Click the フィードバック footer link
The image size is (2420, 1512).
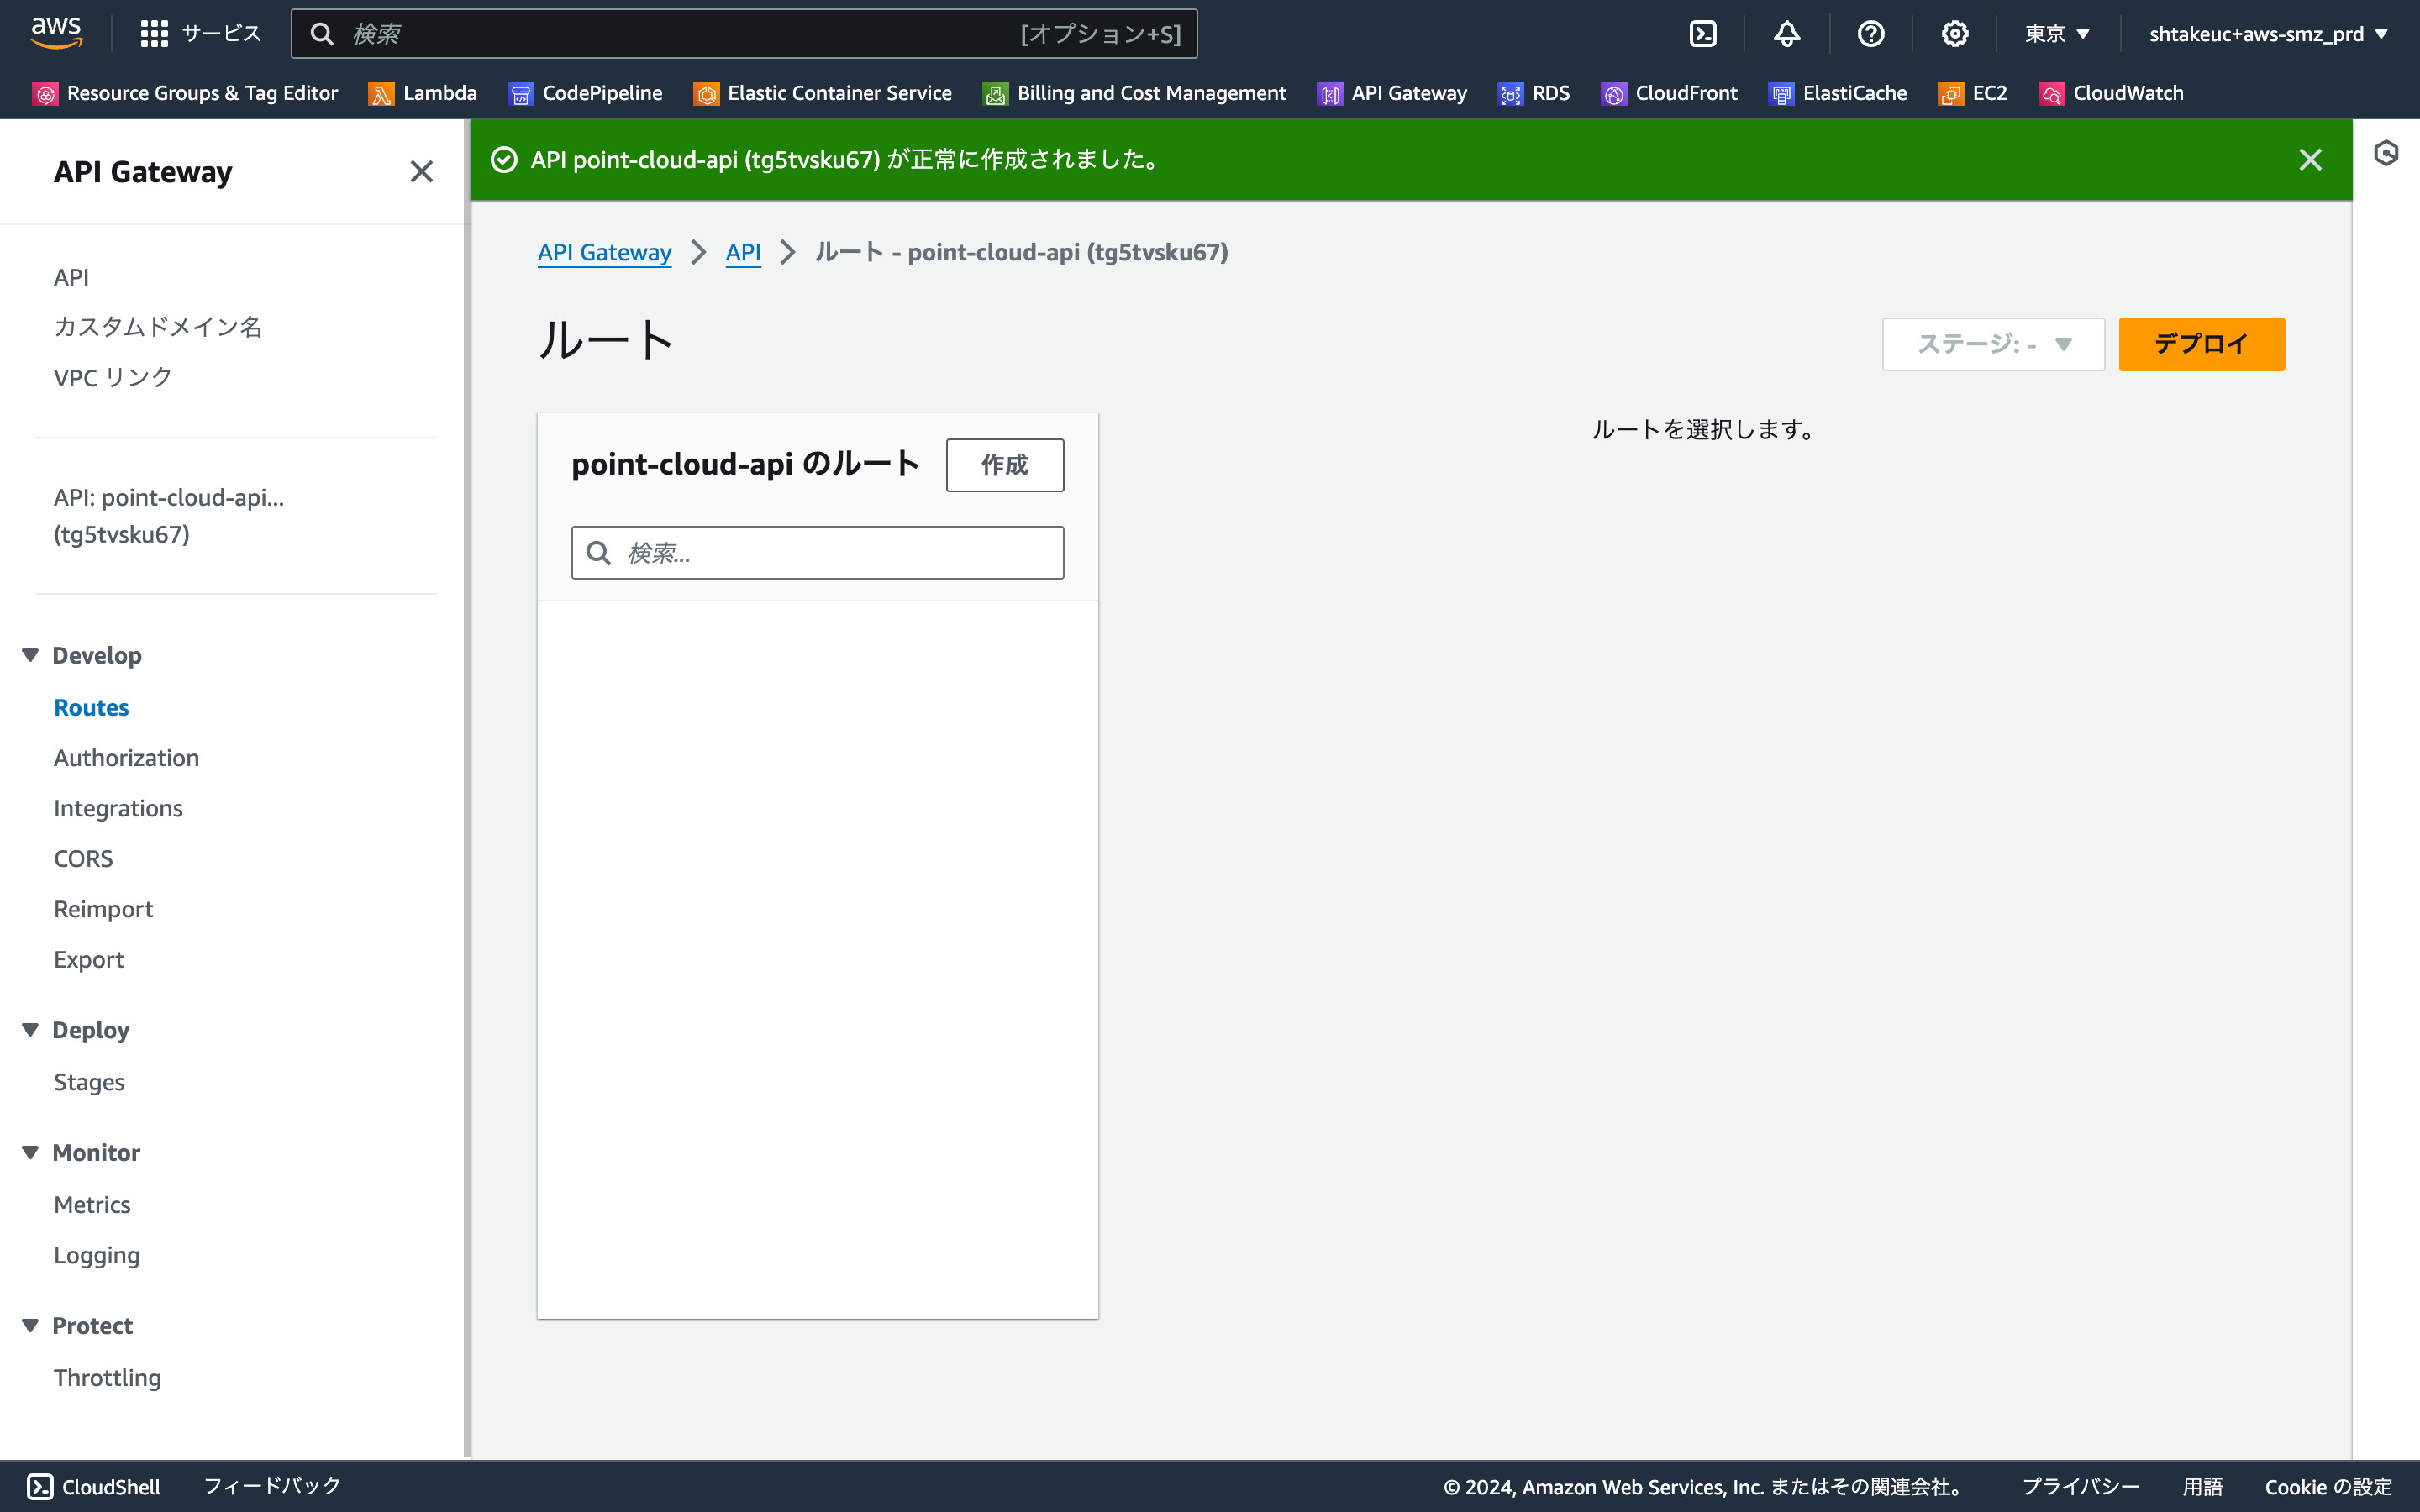272,1486
